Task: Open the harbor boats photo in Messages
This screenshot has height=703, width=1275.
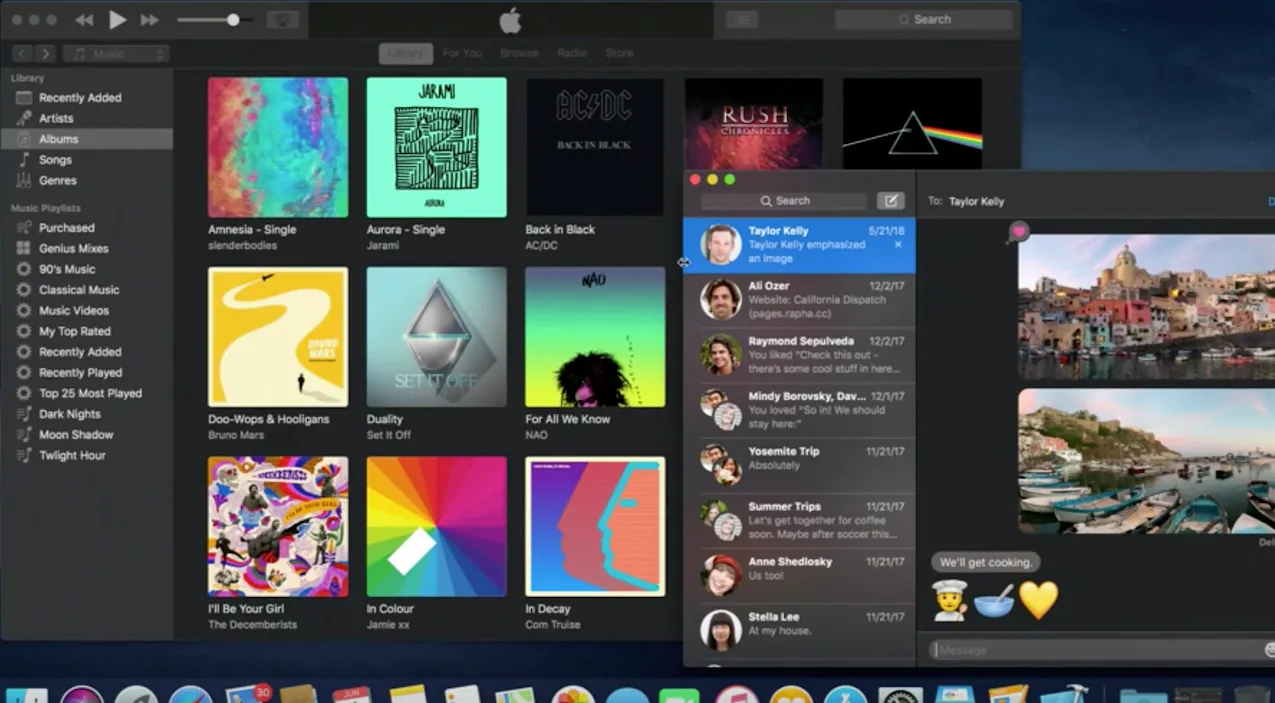Action: (1146, 461)
